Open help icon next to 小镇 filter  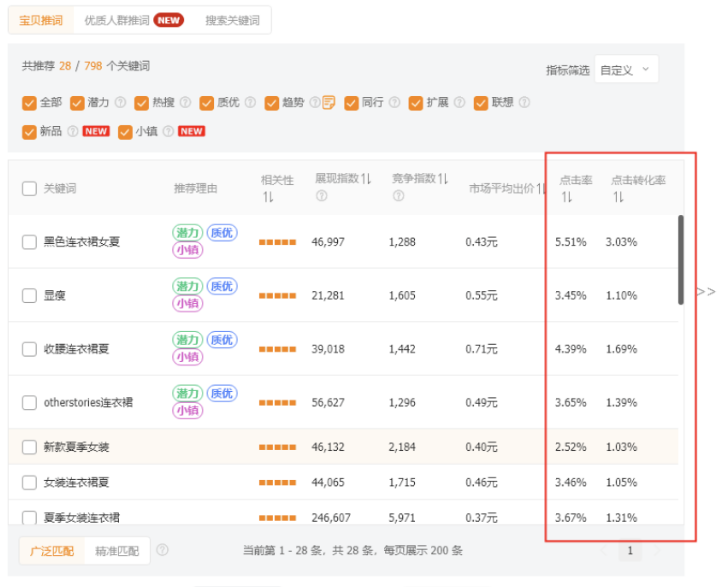point(169,131)
